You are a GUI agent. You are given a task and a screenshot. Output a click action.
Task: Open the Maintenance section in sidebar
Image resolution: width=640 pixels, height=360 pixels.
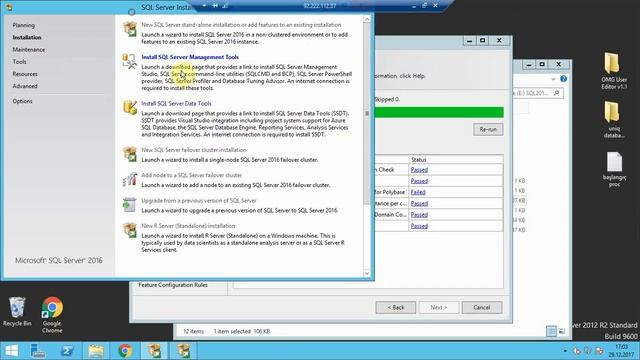coord(29,49)
